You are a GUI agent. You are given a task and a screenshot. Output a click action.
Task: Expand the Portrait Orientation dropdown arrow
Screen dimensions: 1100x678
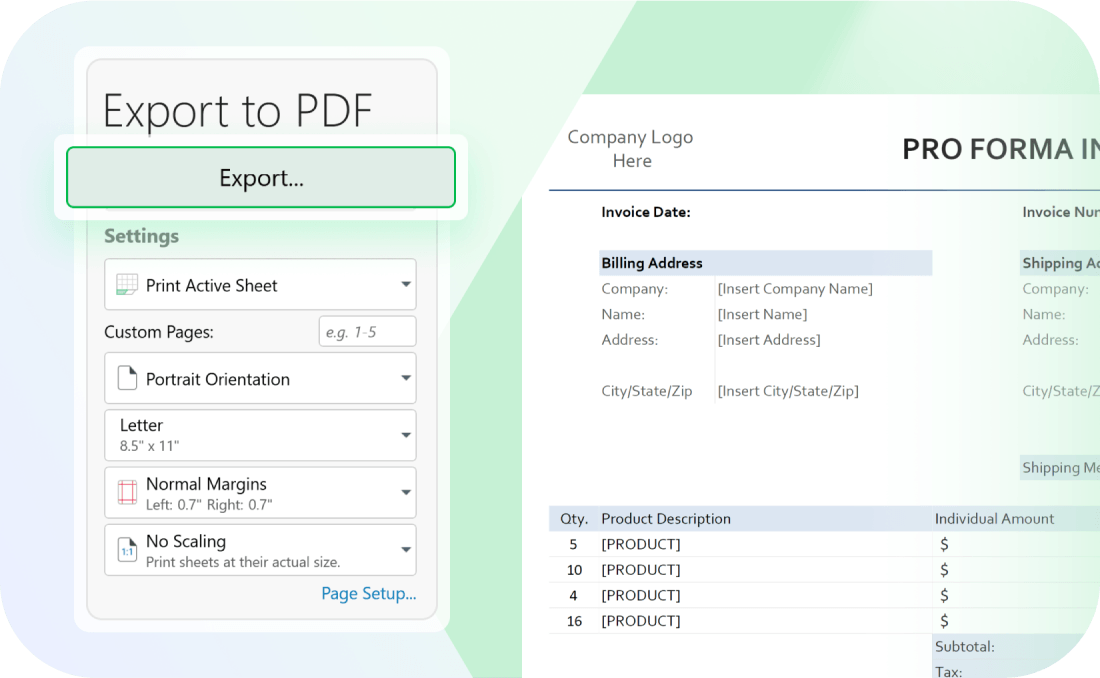point(405,379)
